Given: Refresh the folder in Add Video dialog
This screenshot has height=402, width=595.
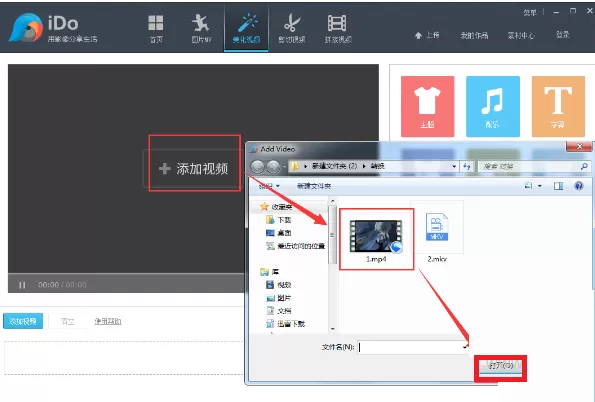Looking at the screenshot, I should click(x=466, y=166).
